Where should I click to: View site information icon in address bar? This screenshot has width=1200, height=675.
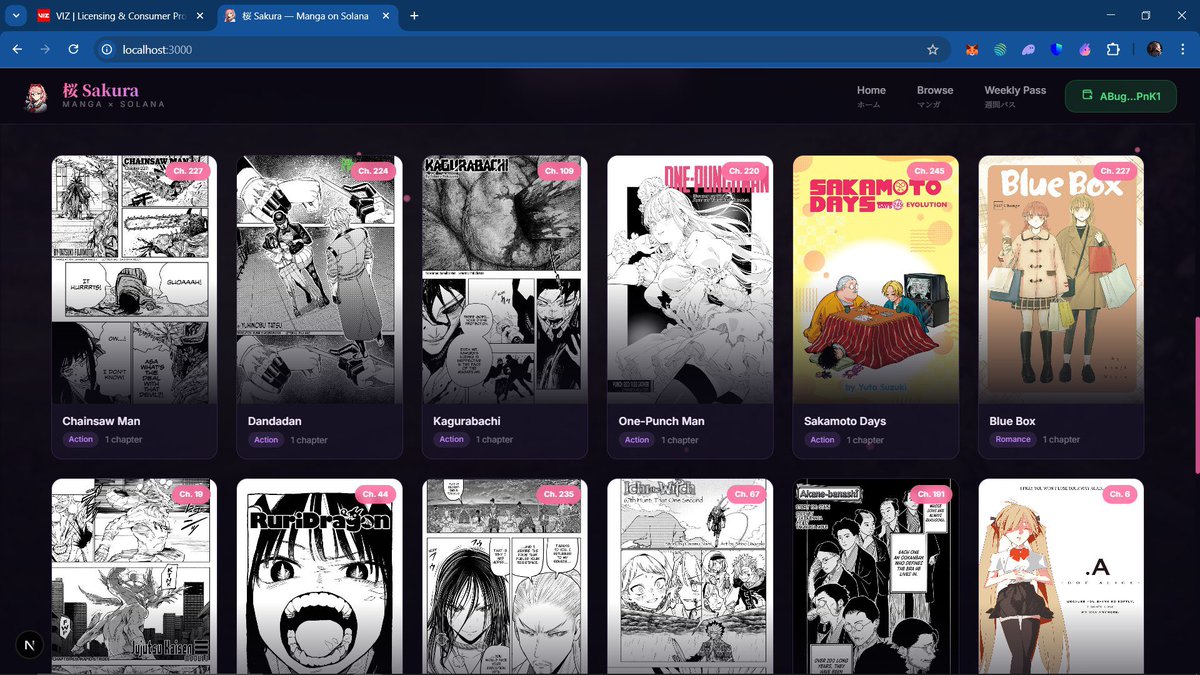click(x=107, y=49)
